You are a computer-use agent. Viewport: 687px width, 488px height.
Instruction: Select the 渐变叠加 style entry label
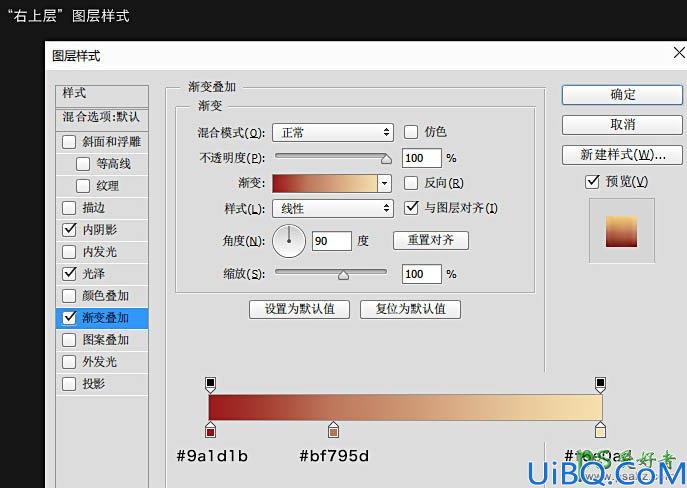106,318
